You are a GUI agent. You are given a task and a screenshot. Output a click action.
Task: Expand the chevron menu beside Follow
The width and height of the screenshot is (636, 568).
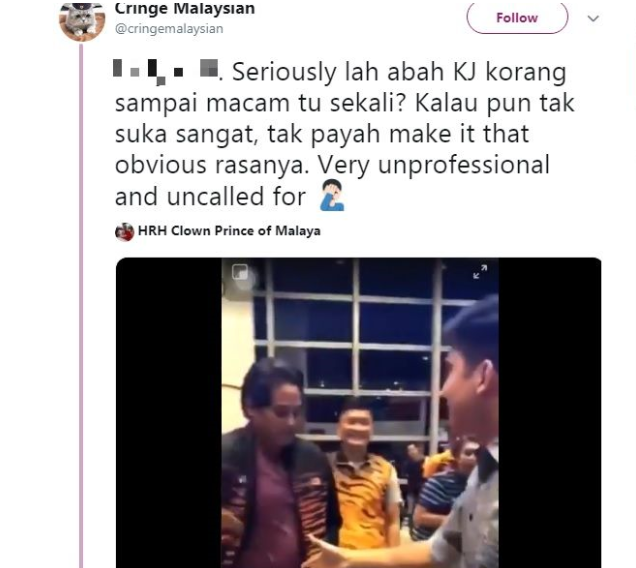(x=593, y=18)
